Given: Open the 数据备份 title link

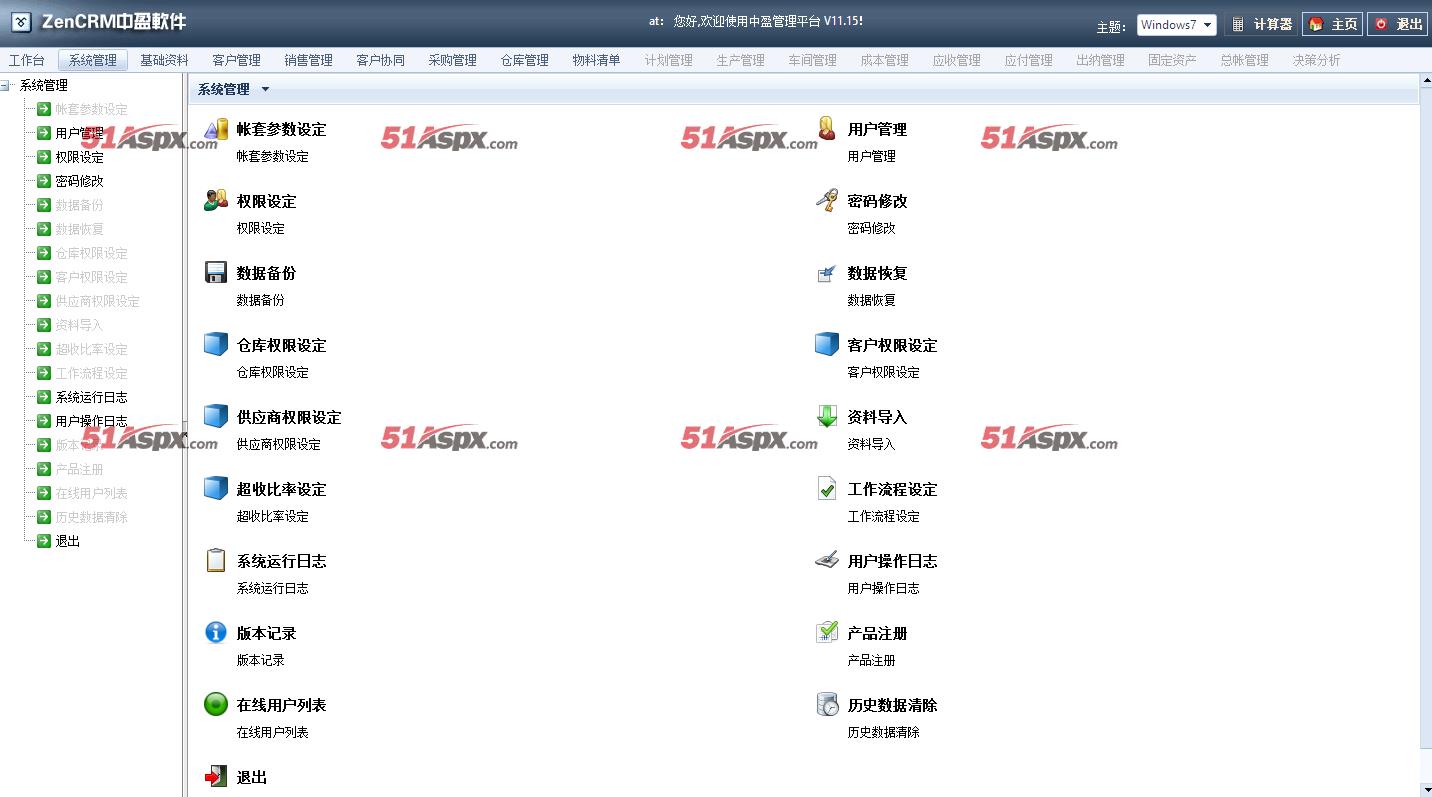Looking at the screenshot, I should click(266, 273).
